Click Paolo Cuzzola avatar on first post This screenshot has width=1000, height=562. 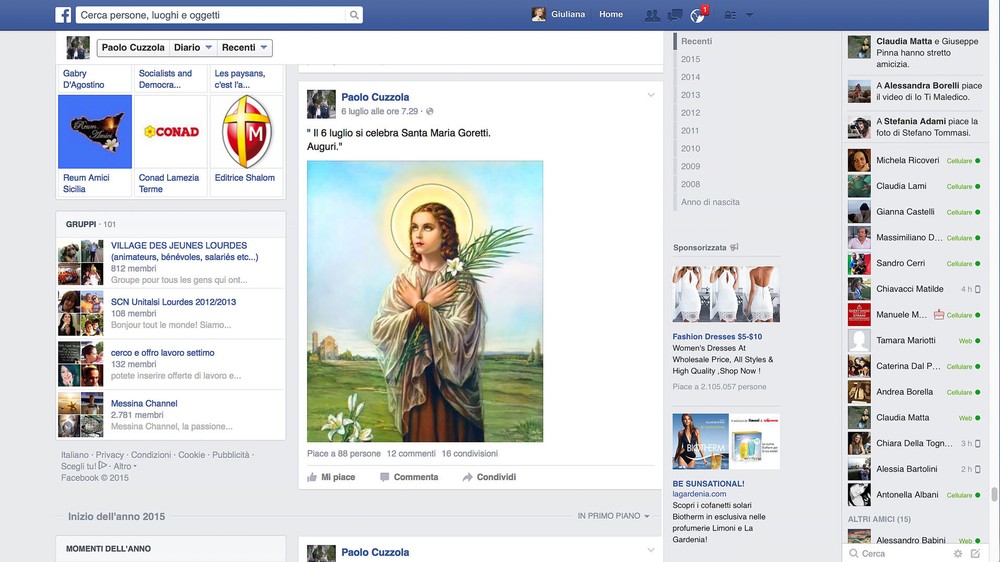pos(321,104)
